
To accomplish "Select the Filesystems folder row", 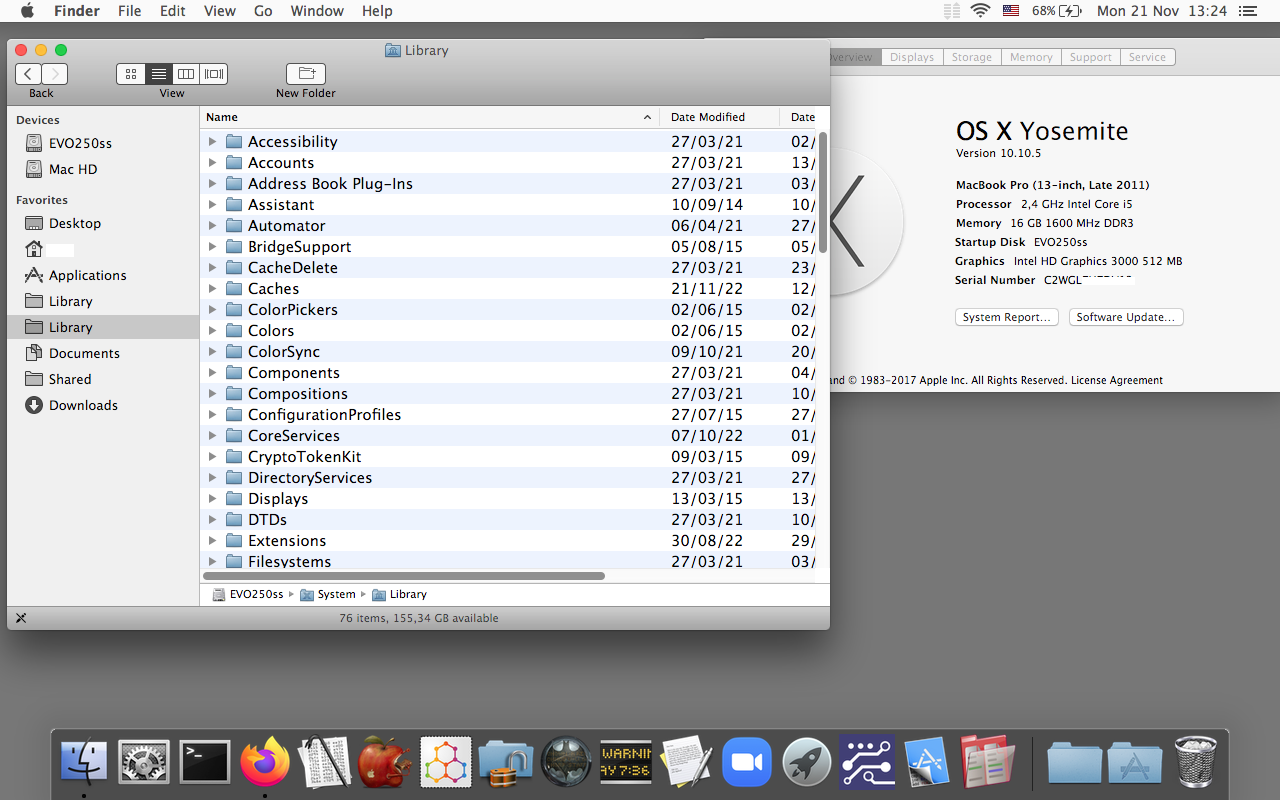I will coord(510,560).
